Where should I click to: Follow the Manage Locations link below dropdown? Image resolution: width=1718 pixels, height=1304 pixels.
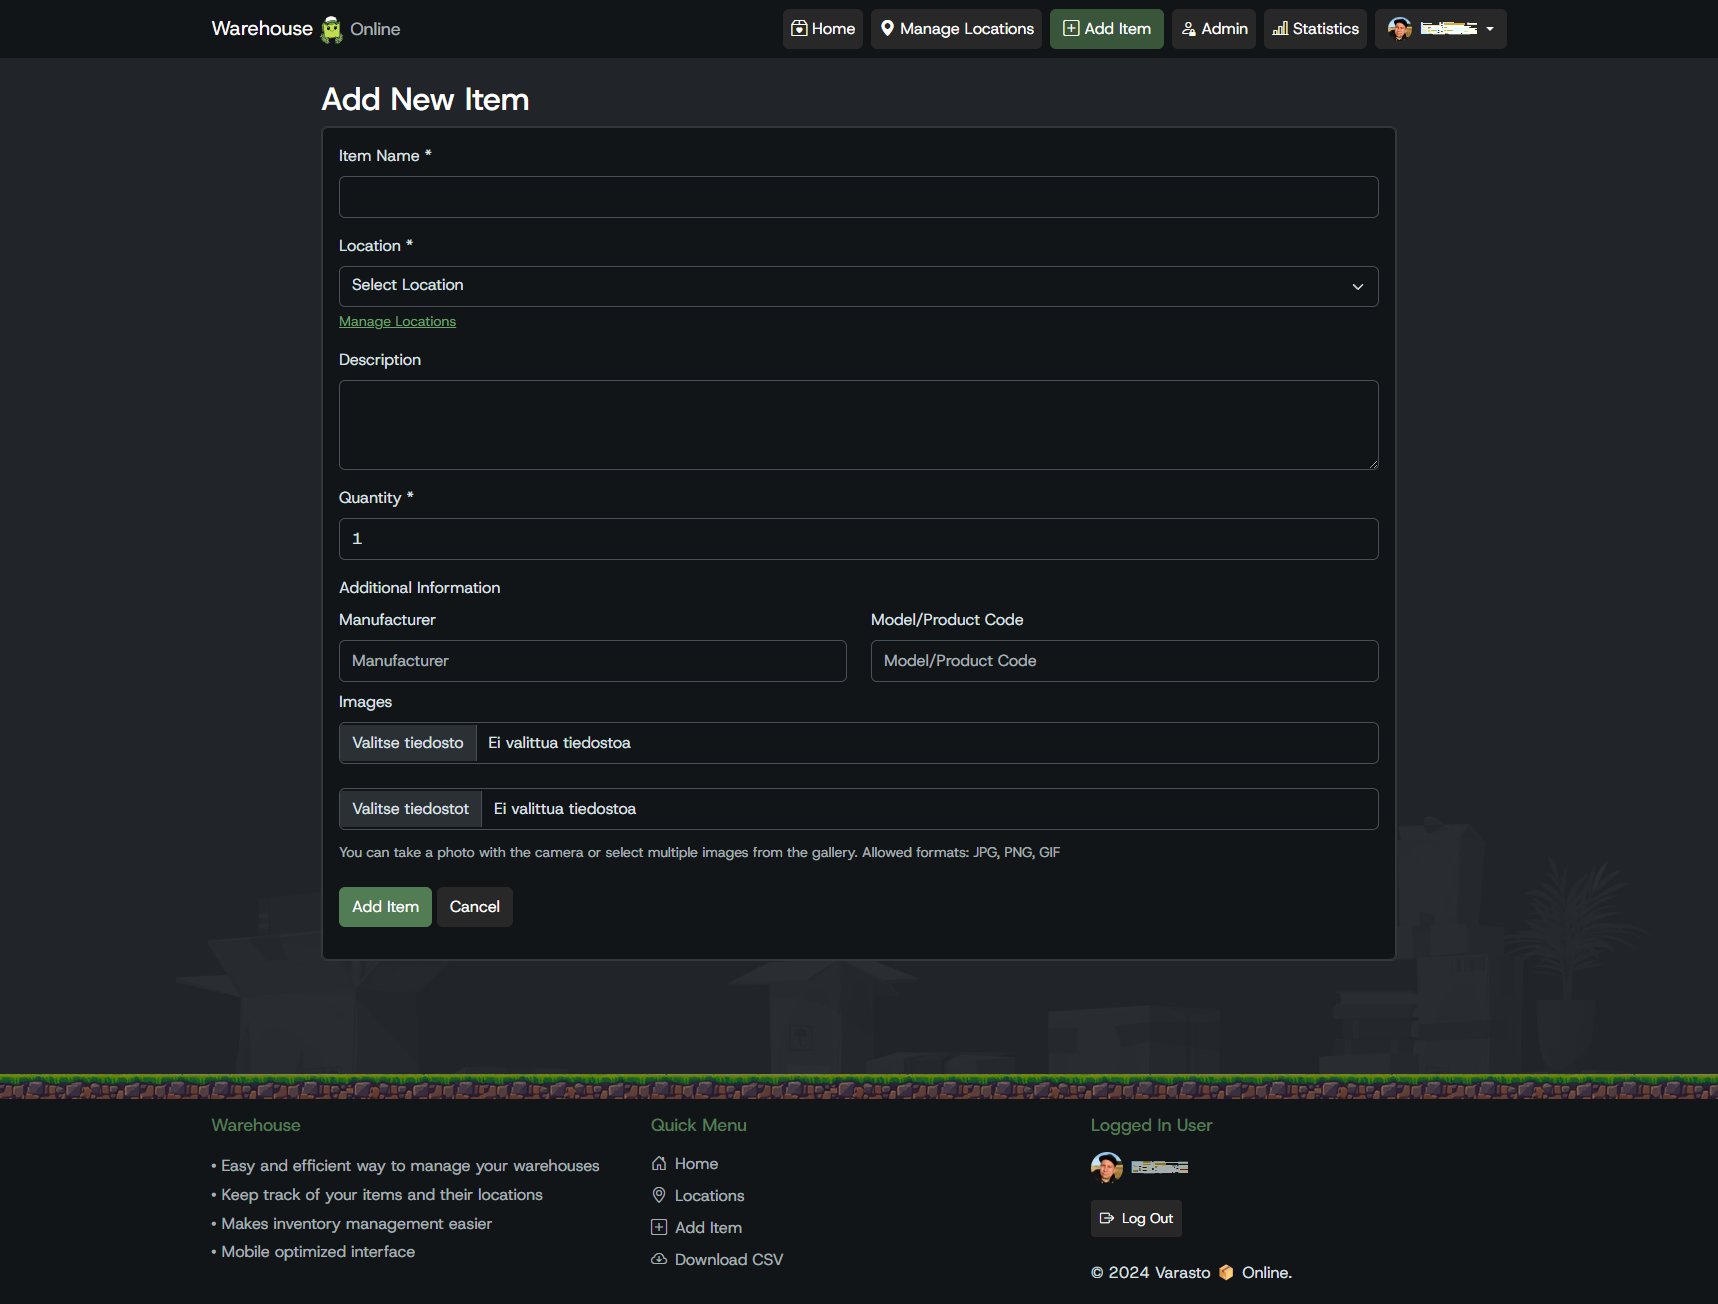397,321
